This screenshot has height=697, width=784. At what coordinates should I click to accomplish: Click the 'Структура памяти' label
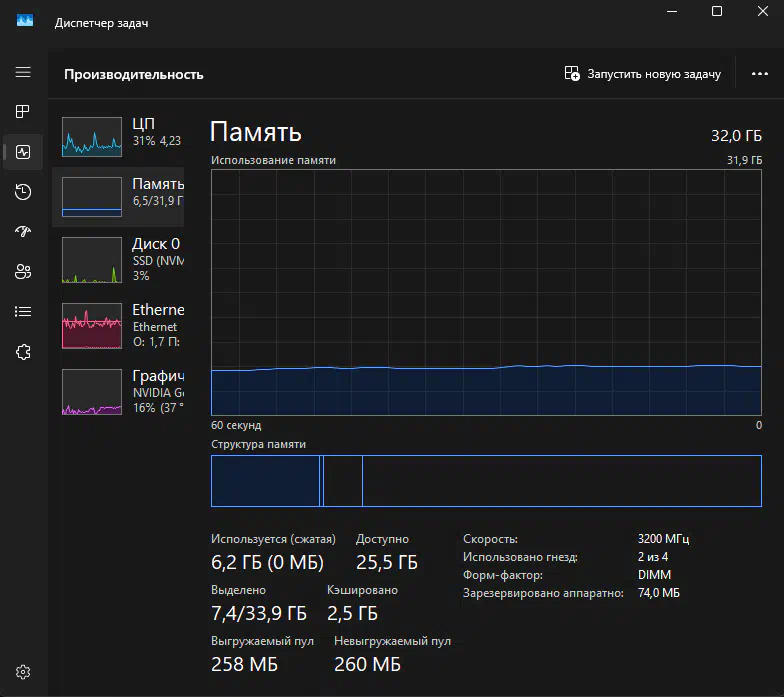258,444
